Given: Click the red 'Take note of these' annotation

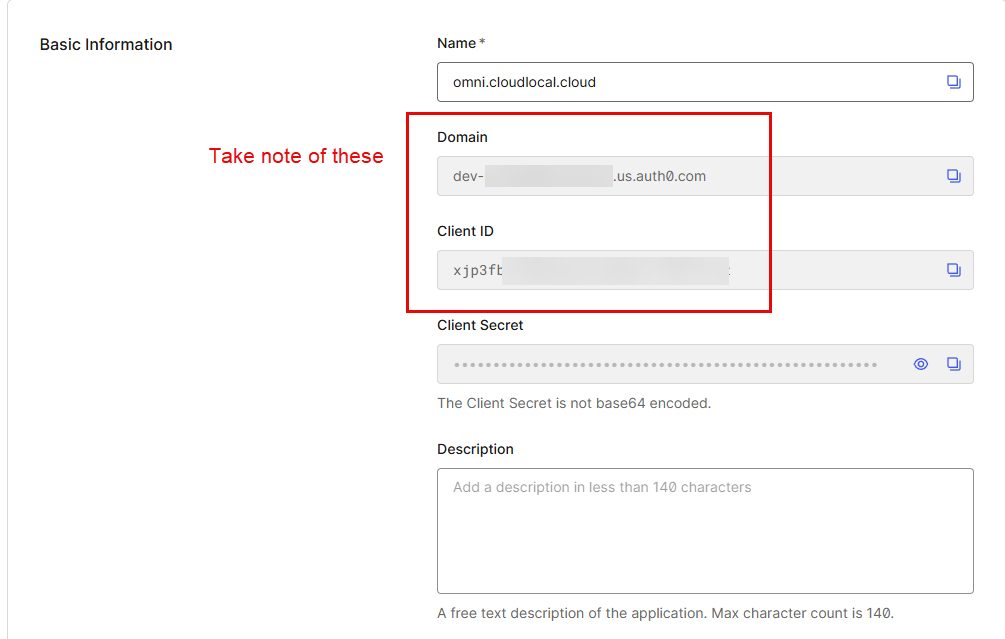Looking at the screenshot, I should tap(296, 156).
